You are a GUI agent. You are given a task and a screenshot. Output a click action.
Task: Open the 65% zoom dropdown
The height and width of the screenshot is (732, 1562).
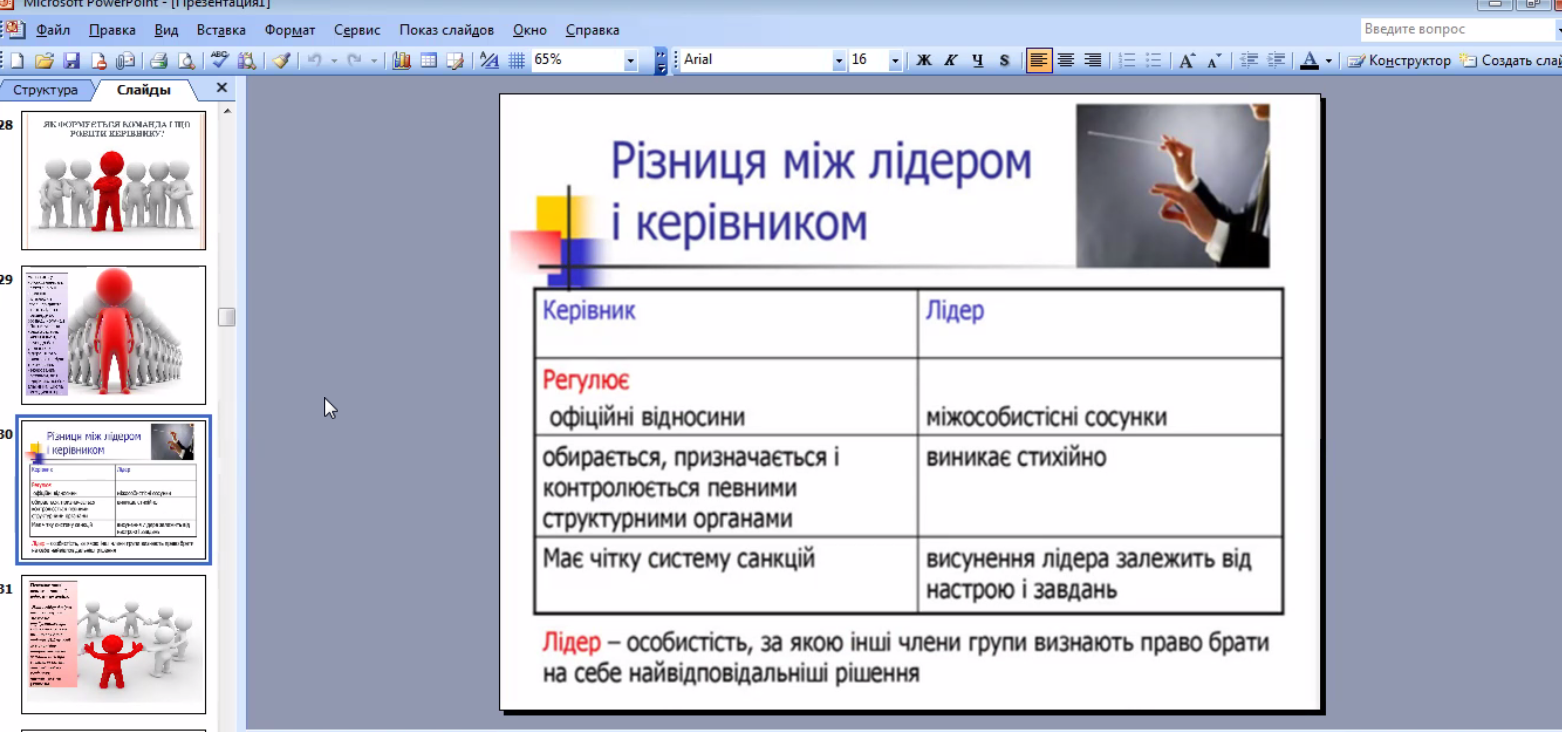click(630, 61)
